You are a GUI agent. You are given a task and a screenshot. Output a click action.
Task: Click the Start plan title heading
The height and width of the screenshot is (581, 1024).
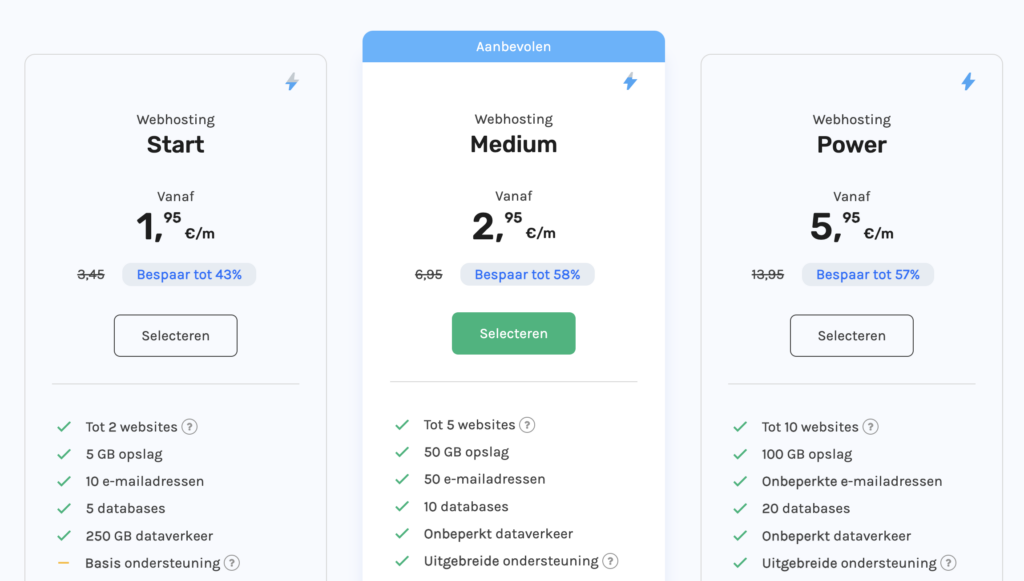click(175, 145)
